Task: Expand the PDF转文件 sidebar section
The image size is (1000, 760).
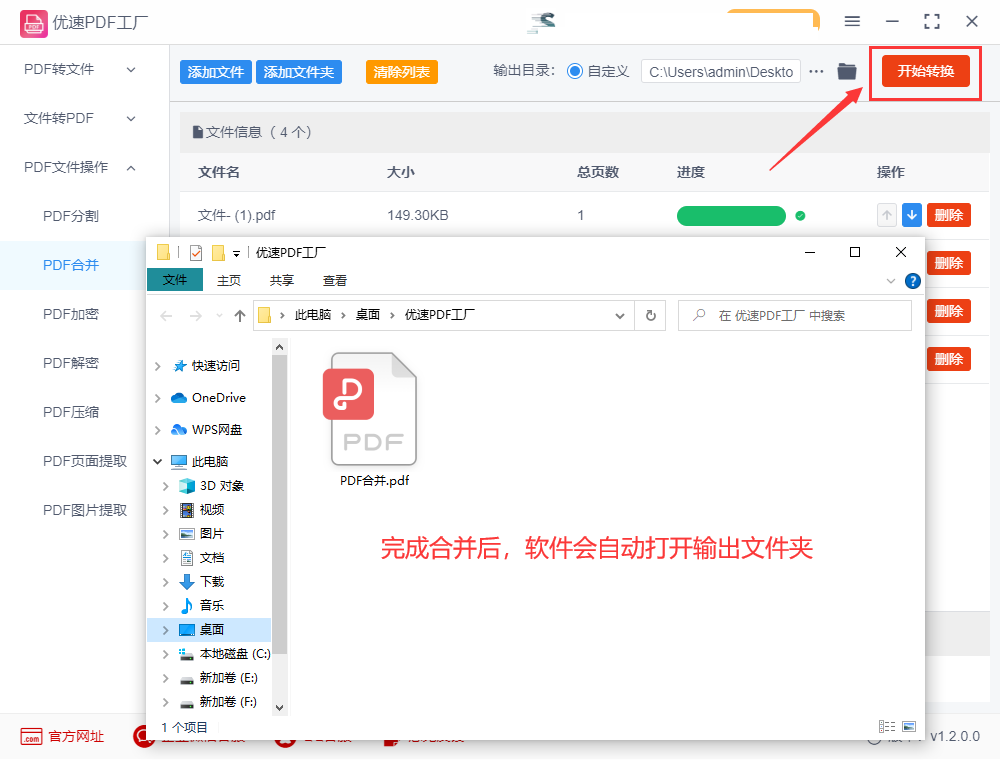Action: (x=131, y=69)
